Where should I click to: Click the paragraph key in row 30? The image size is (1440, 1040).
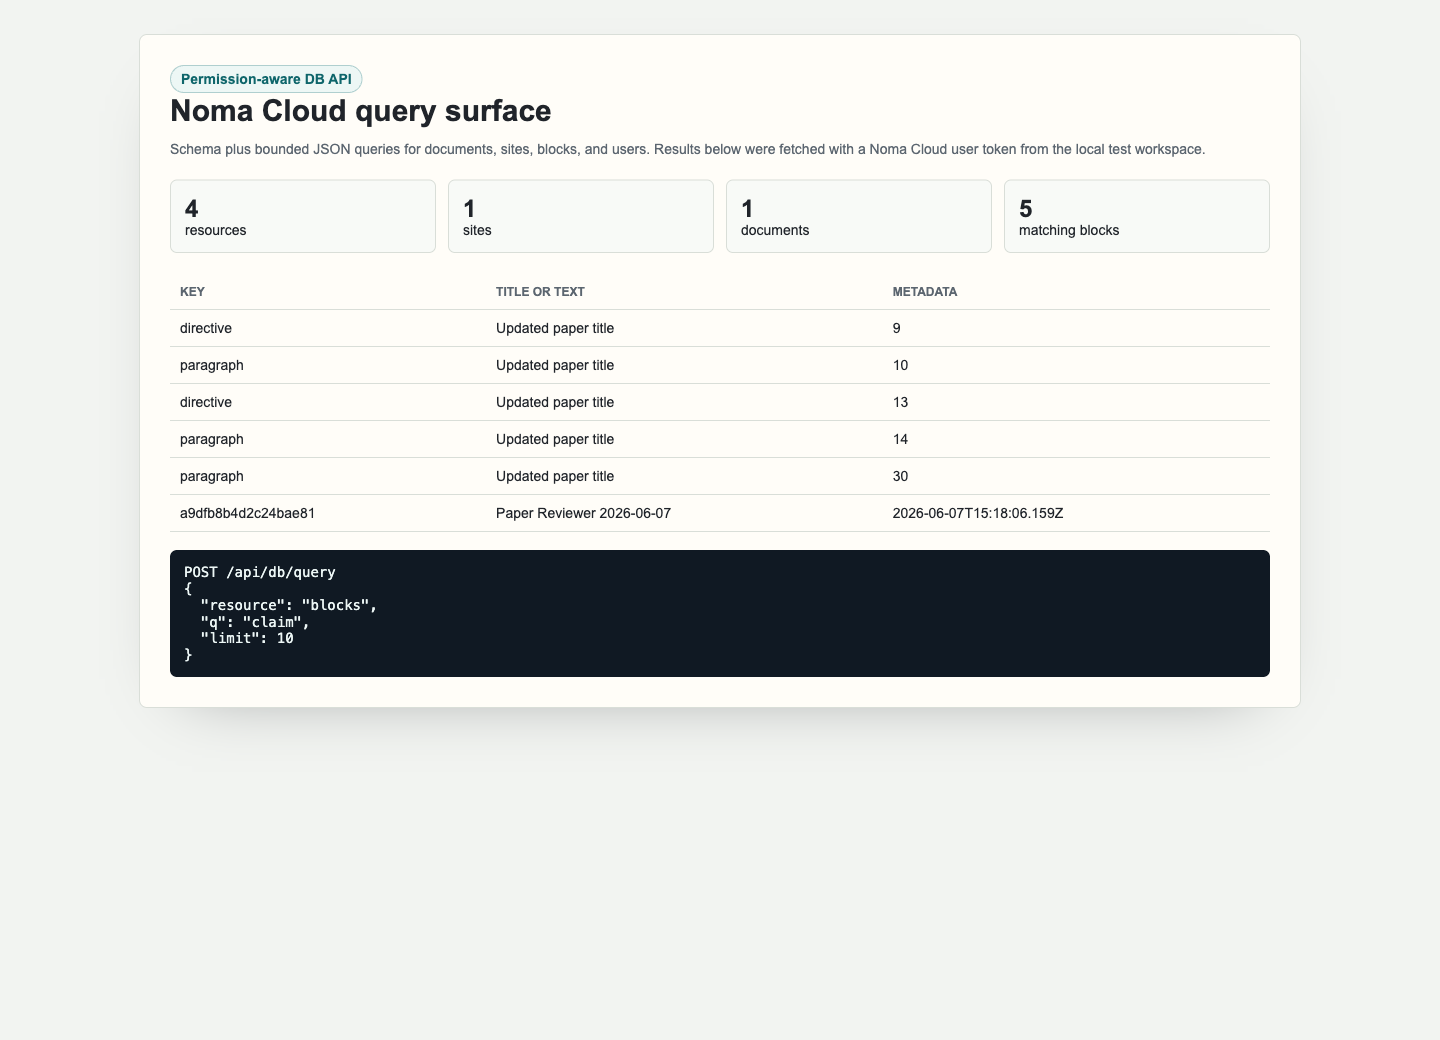212,476
